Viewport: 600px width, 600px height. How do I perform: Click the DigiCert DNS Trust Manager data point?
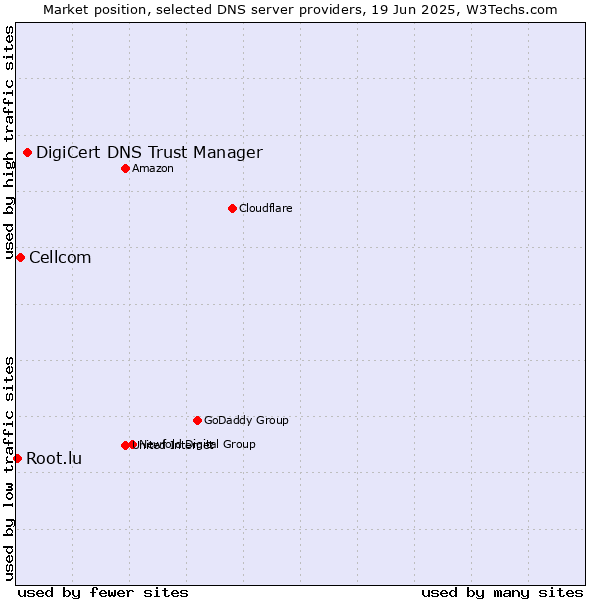tap(27, 153)
